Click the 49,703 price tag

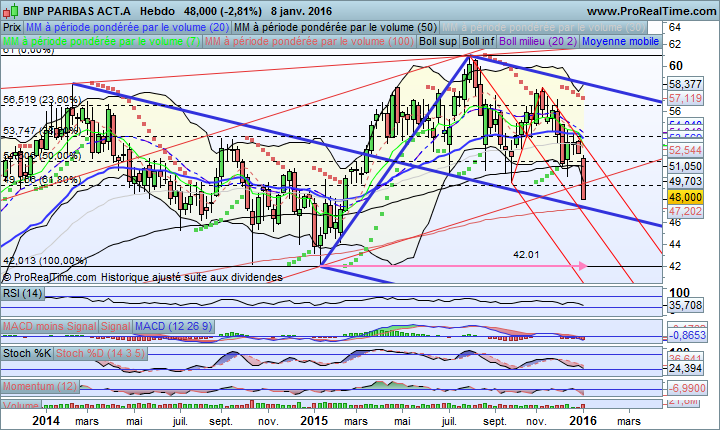pyautogui.click(x=685, y=181)
